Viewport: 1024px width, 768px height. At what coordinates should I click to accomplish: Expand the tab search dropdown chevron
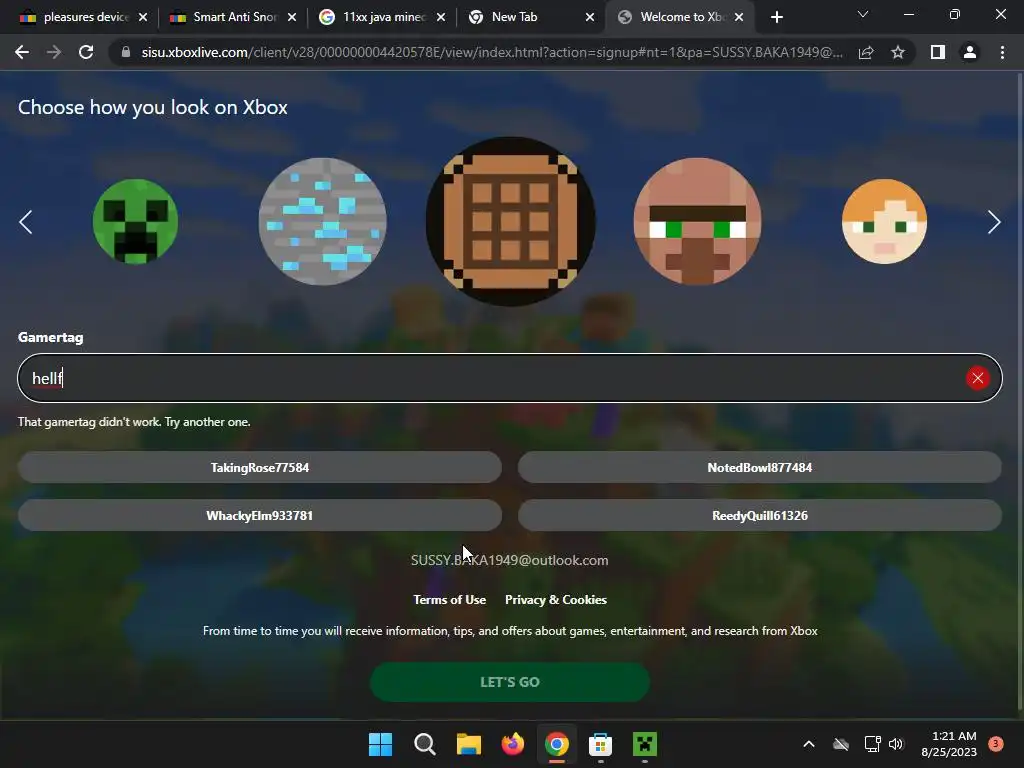[x=863, y=14]
